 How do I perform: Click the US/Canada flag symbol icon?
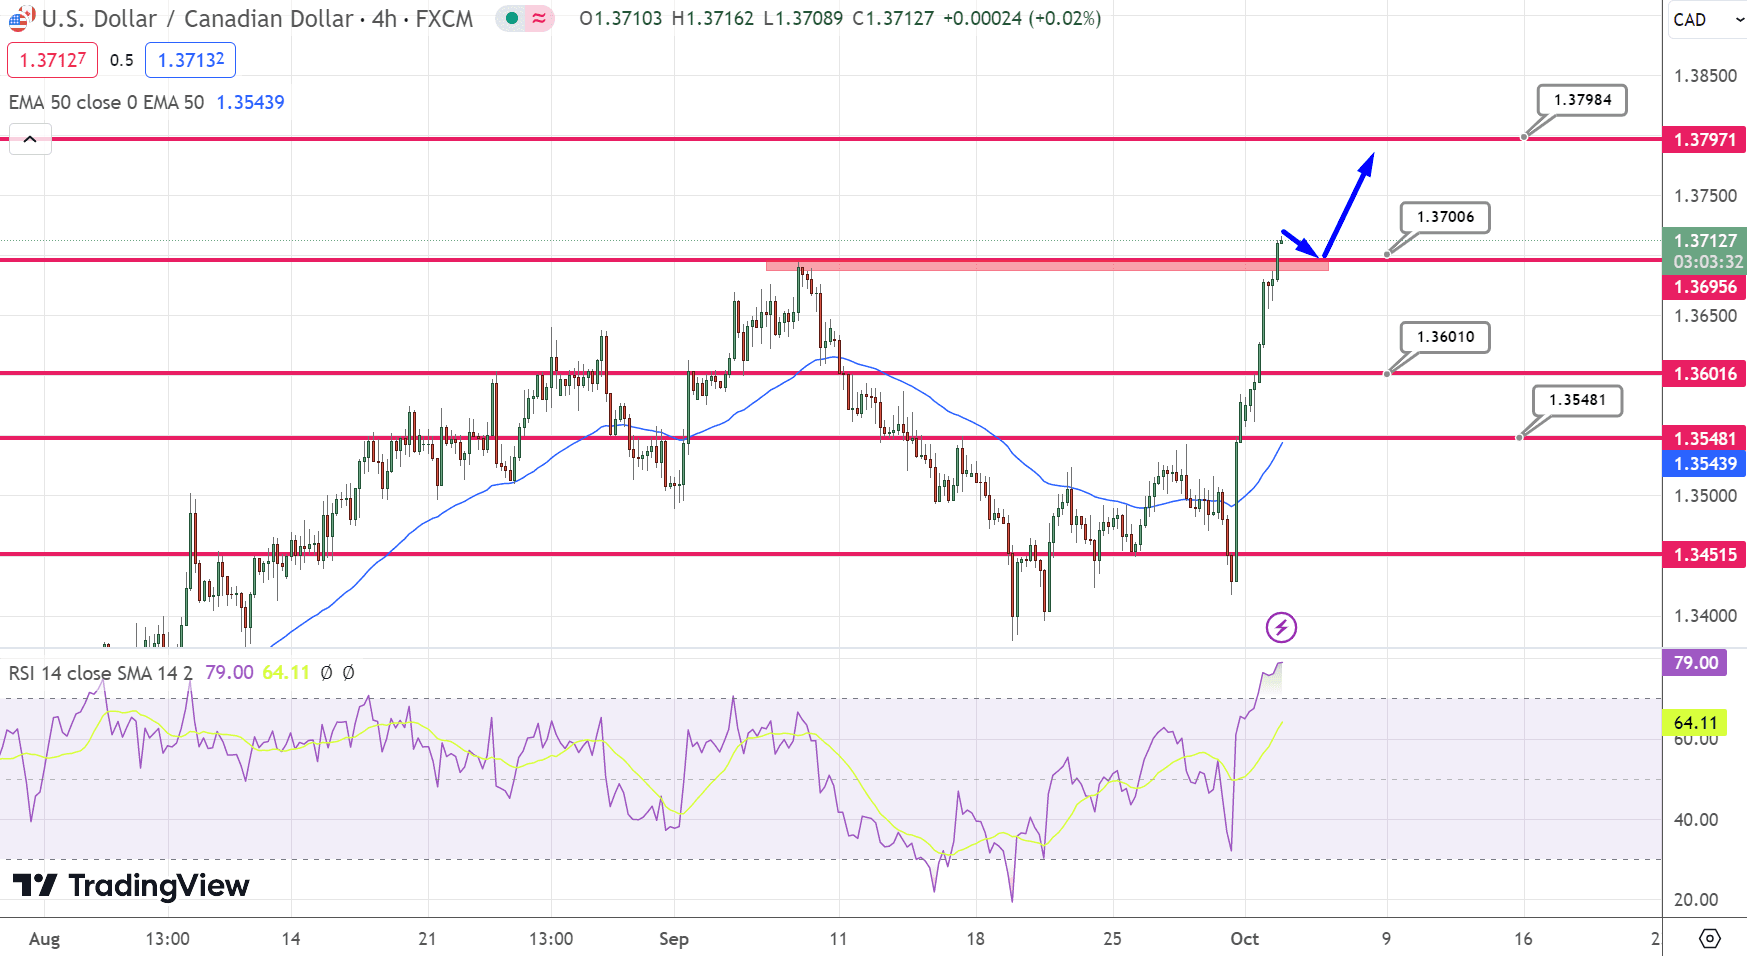[22, 18]
